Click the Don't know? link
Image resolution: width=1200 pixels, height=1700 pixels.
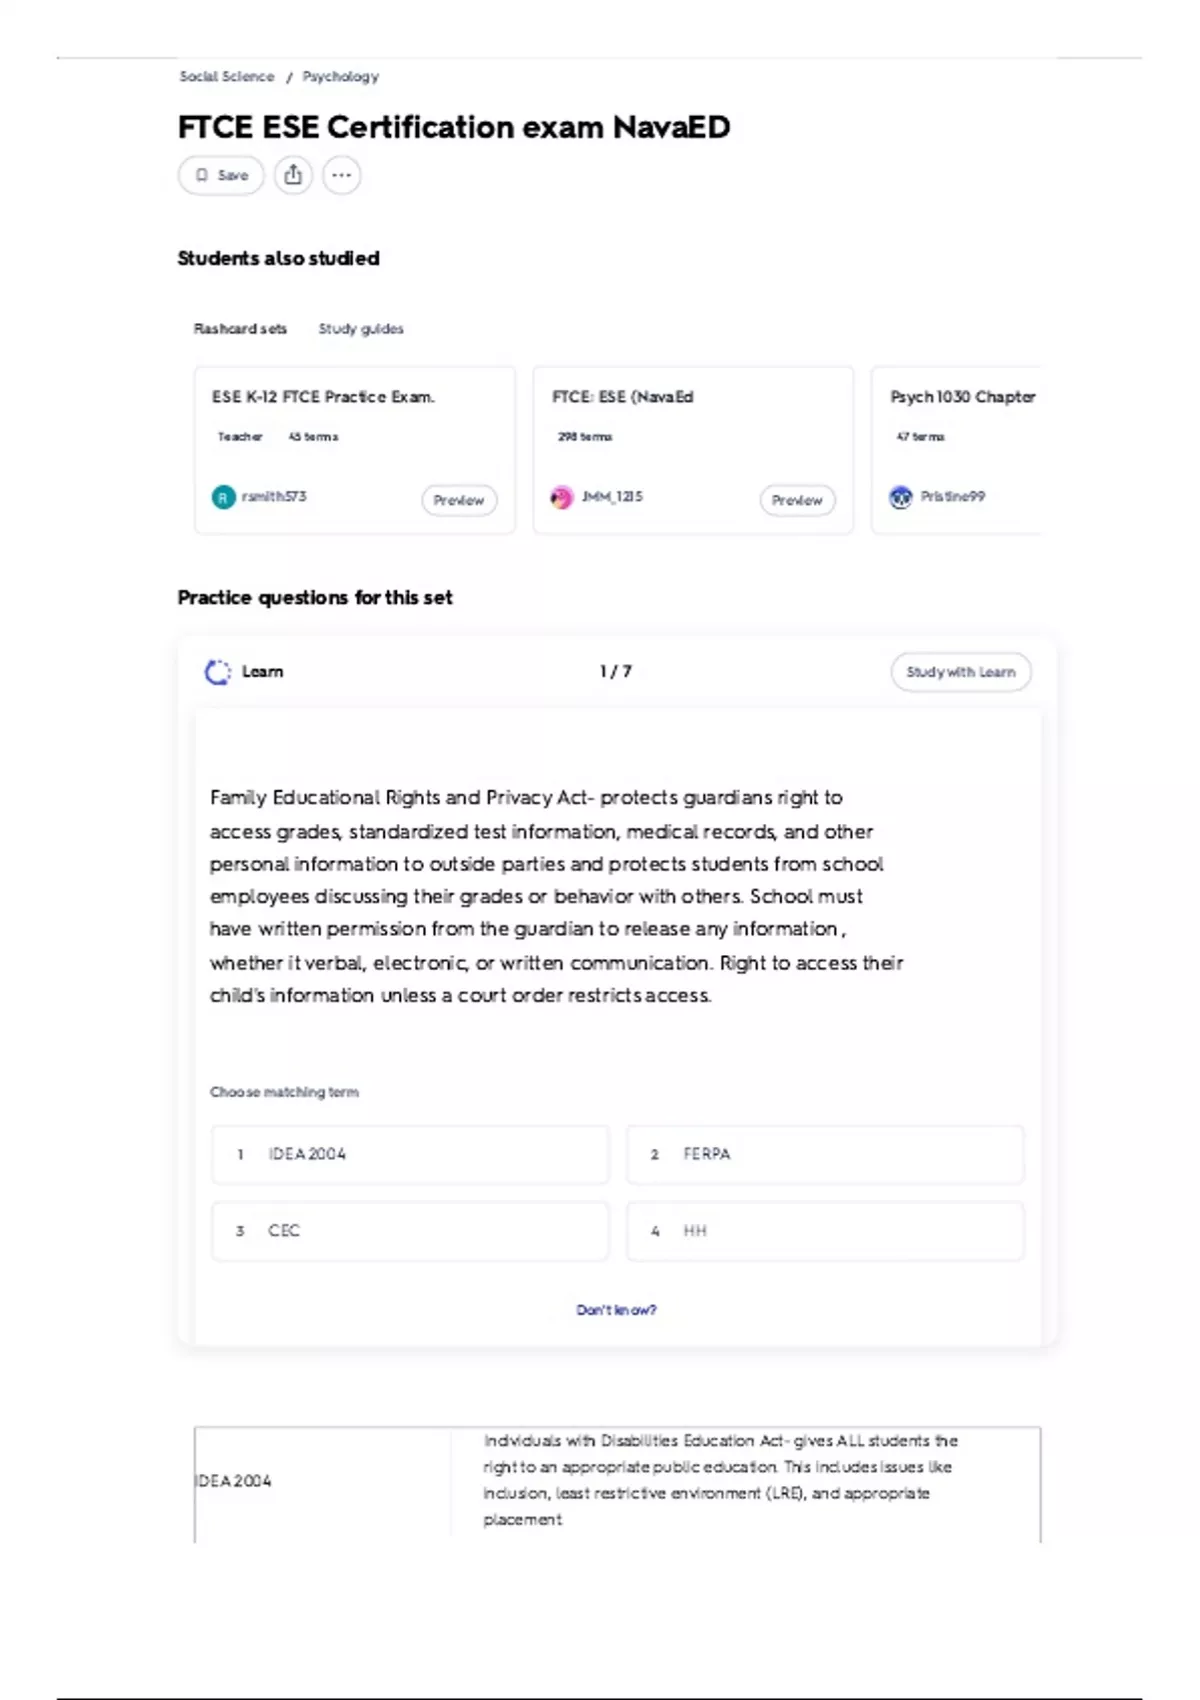point(616,1310)
